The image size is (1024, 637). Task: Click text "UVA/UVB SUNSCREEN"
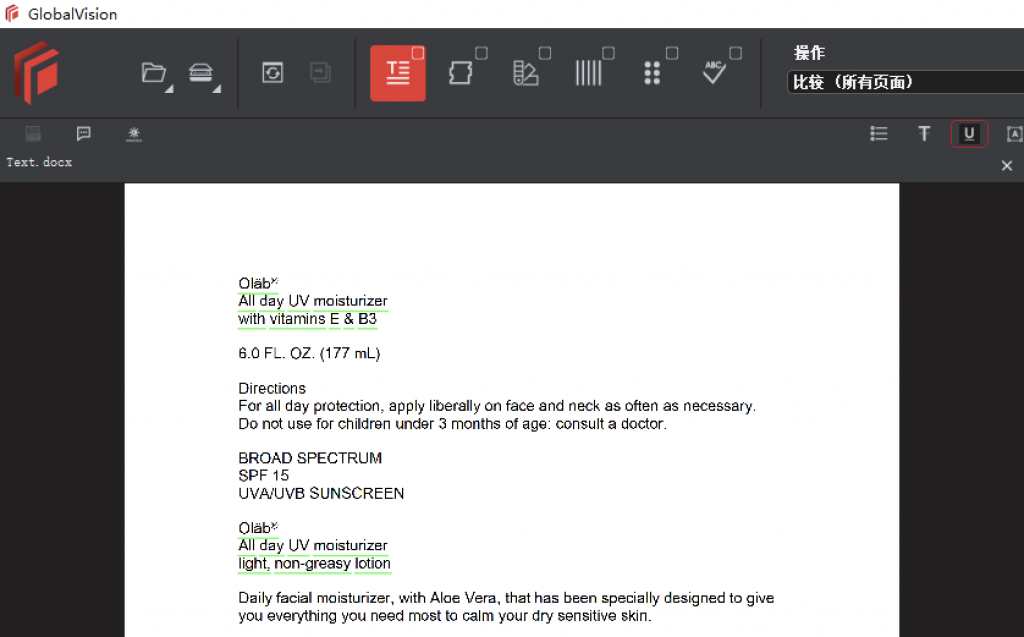coord(321,493)
